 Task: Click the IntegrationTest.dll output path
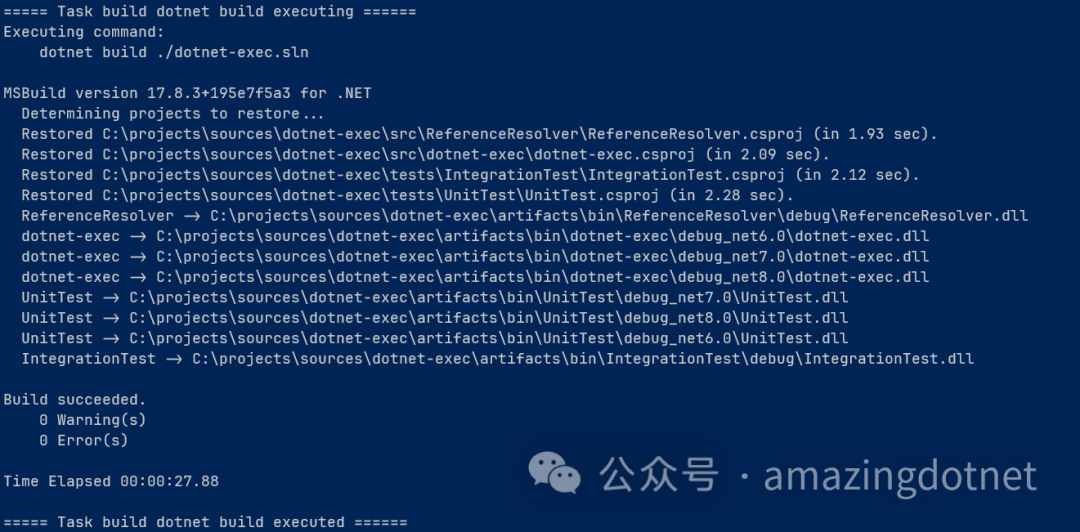583,359
